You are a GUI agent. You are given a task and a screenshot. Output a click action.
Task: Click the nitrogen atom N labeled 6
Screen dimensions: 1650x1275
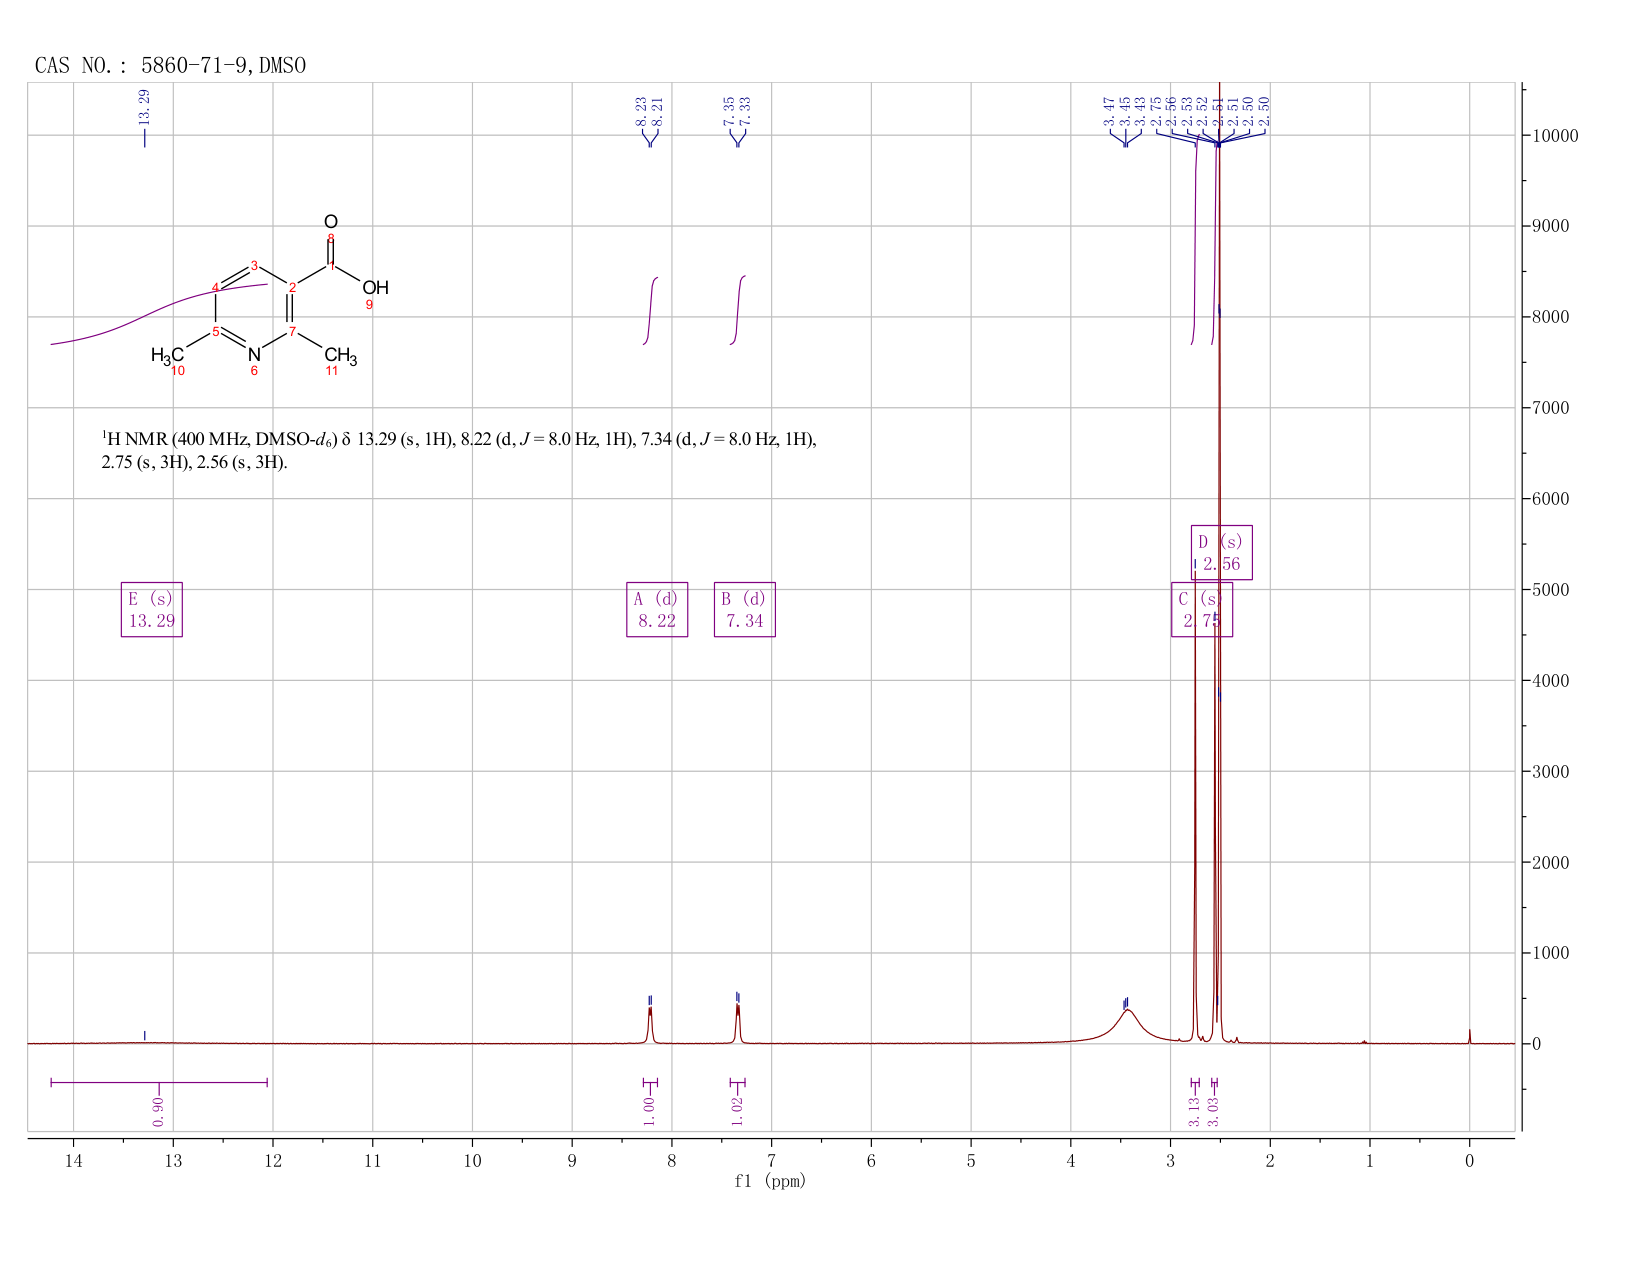click(x=254, y=354)
